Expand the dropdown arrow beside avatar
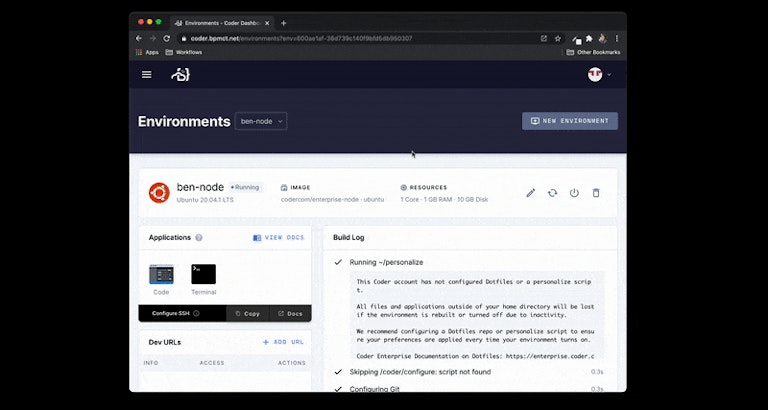Image resolution: width=768 pixels, height=410 pixels. [x=609, y=75]
